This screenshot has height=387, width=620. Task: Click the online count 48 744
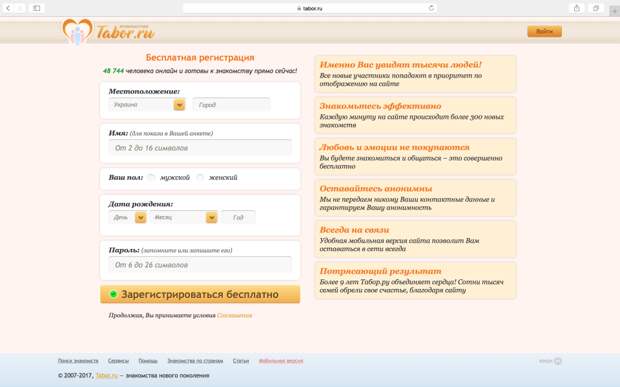[x=113, y=71]
